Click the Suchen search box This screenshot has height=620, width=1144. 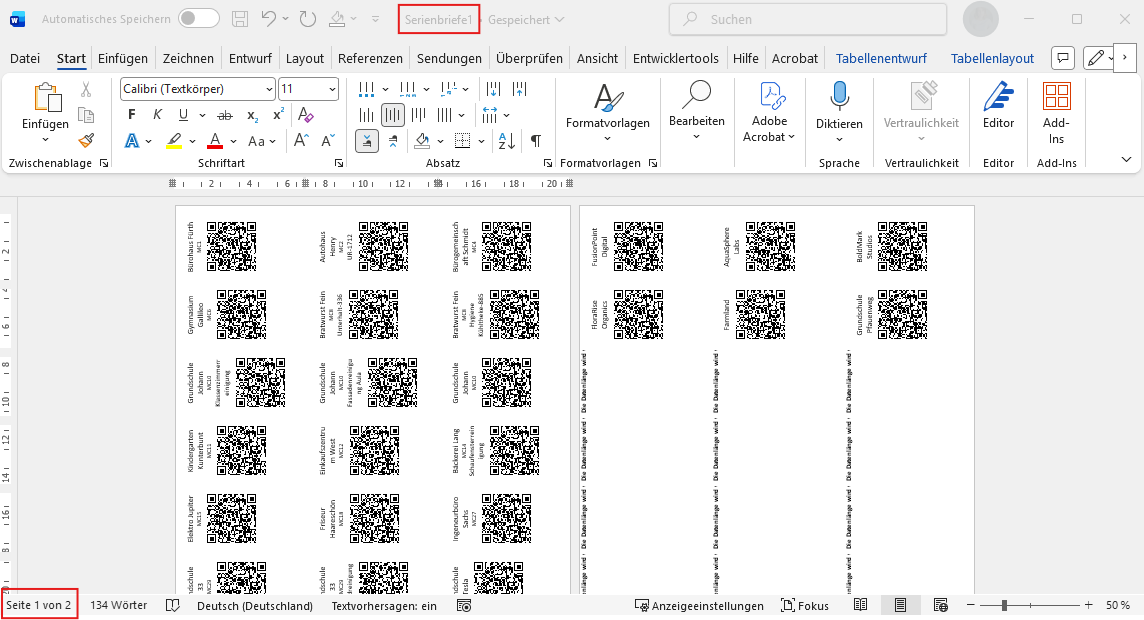coord(808,19)
